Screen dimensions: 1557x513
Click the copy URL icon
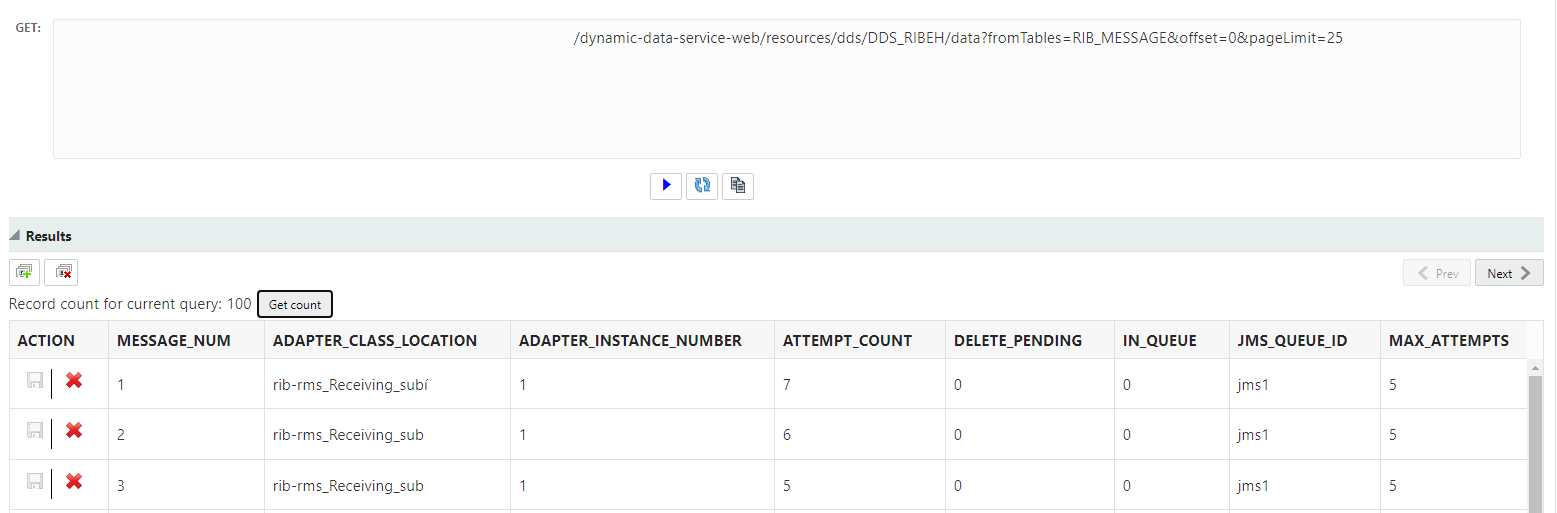(x=738, y=186)
